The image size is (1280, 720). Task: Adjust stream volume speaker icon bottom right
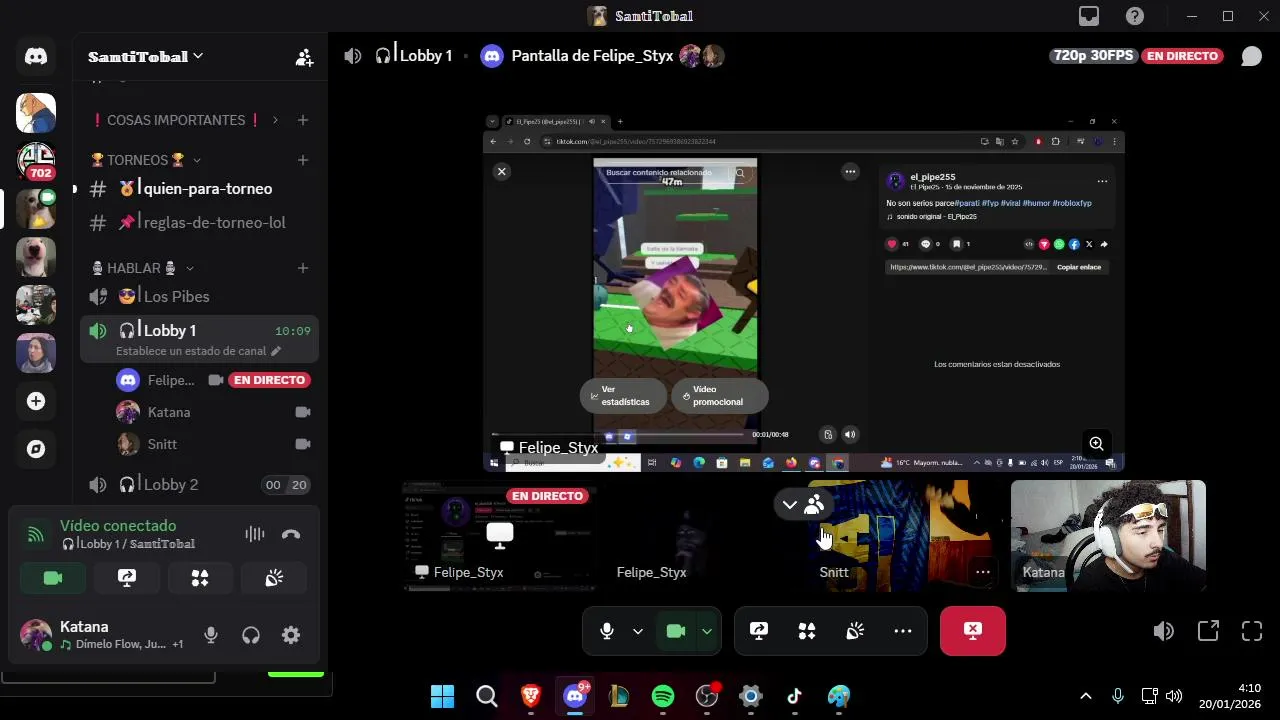click(1164, 631)
